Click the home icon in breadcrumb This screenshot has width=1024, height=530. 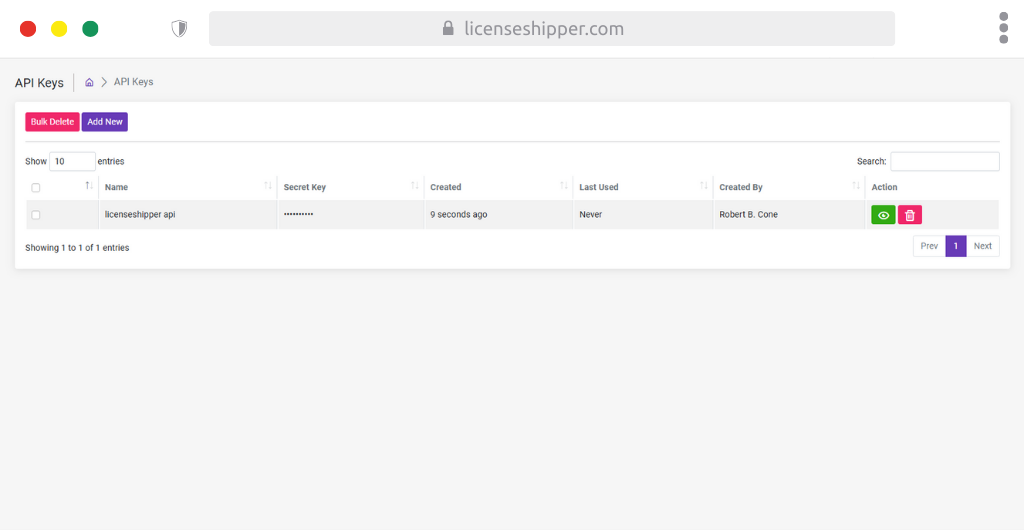click(89, 82)
